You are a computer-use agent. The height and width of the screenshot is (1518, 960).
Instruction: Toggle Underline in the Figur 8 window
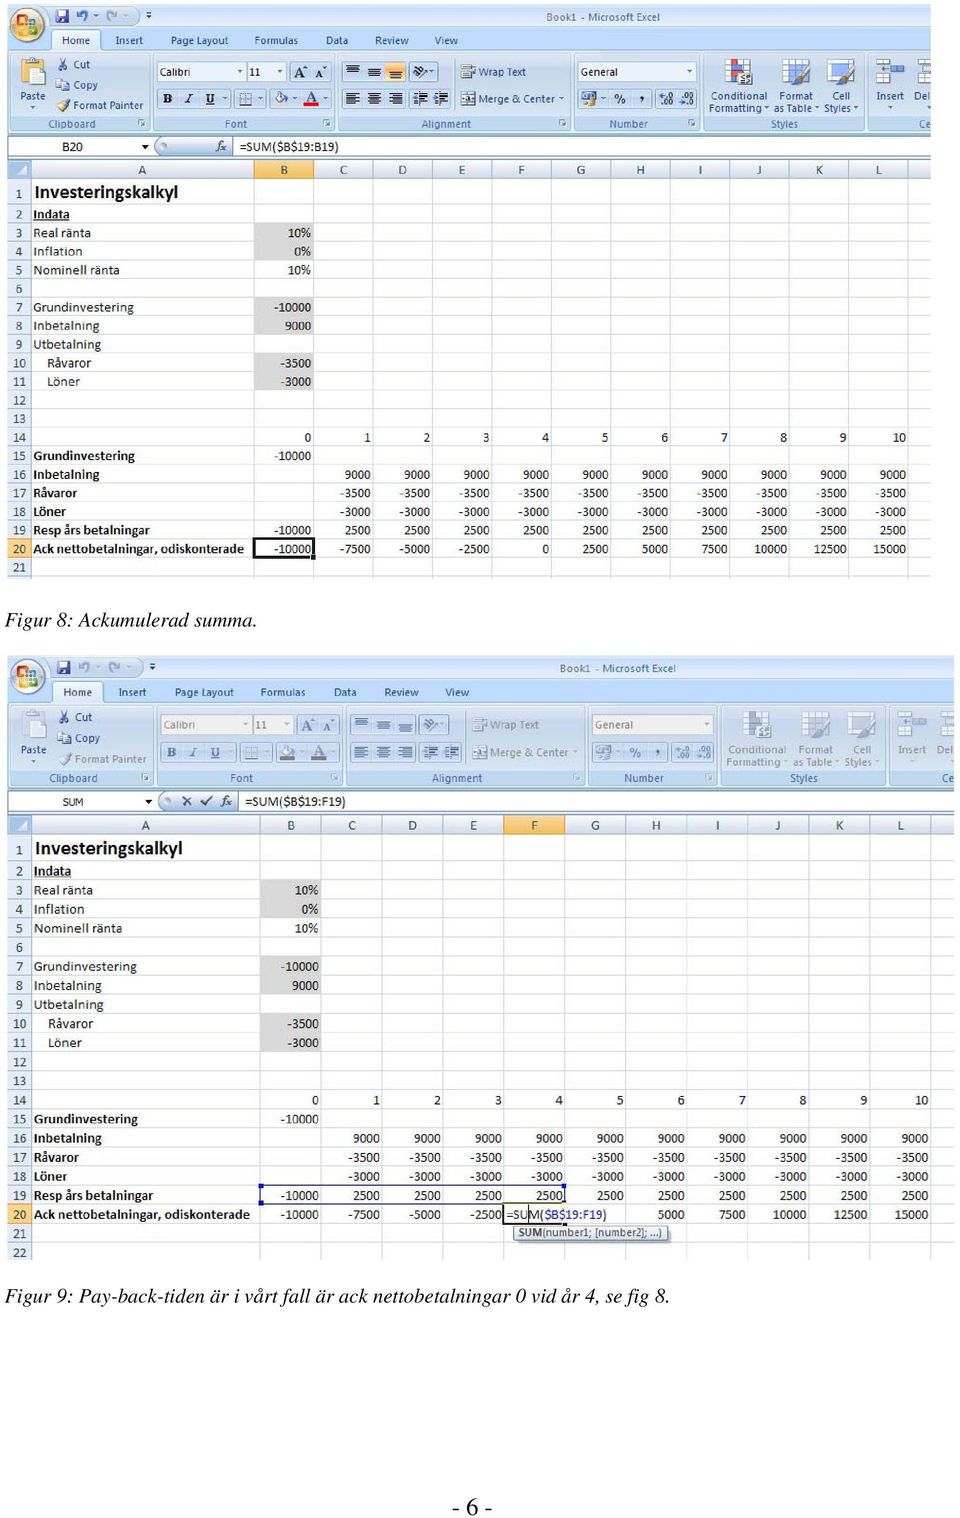tap(209, 98)
